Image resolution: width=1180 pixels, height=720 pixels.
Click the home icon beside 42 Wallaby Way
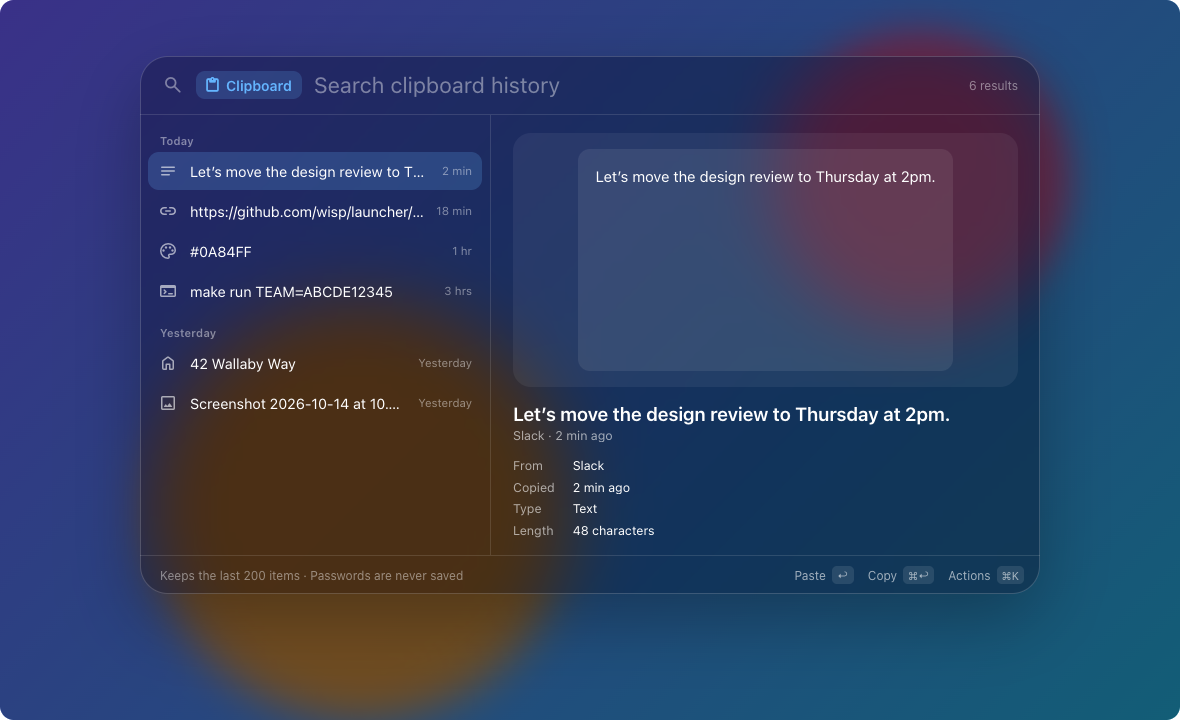pos(168,363)
